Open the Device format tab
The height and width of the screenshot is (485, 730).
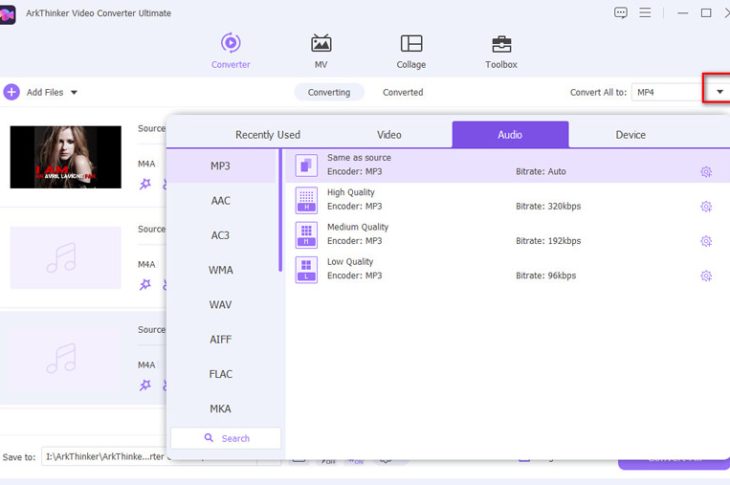[x=630, y=135]
